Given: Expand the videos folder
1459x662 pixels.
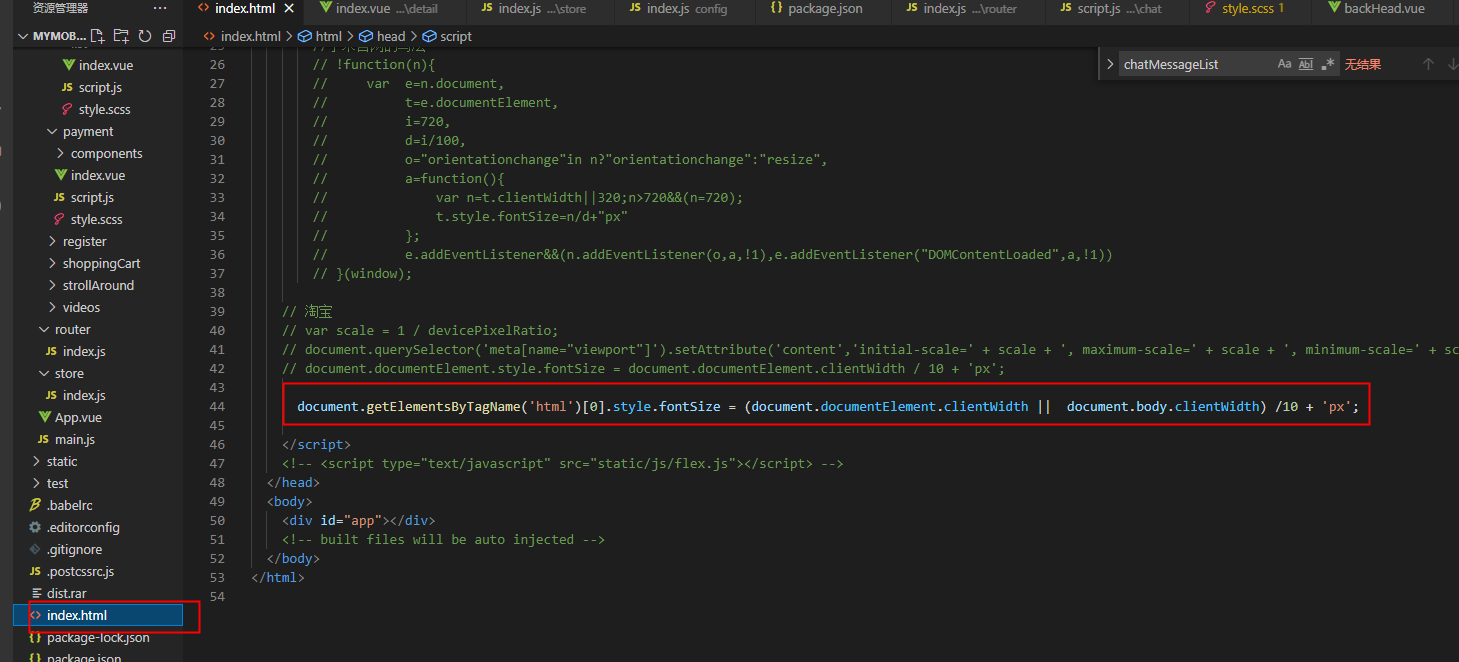Looking at the screenshot, I should point(52,308).
